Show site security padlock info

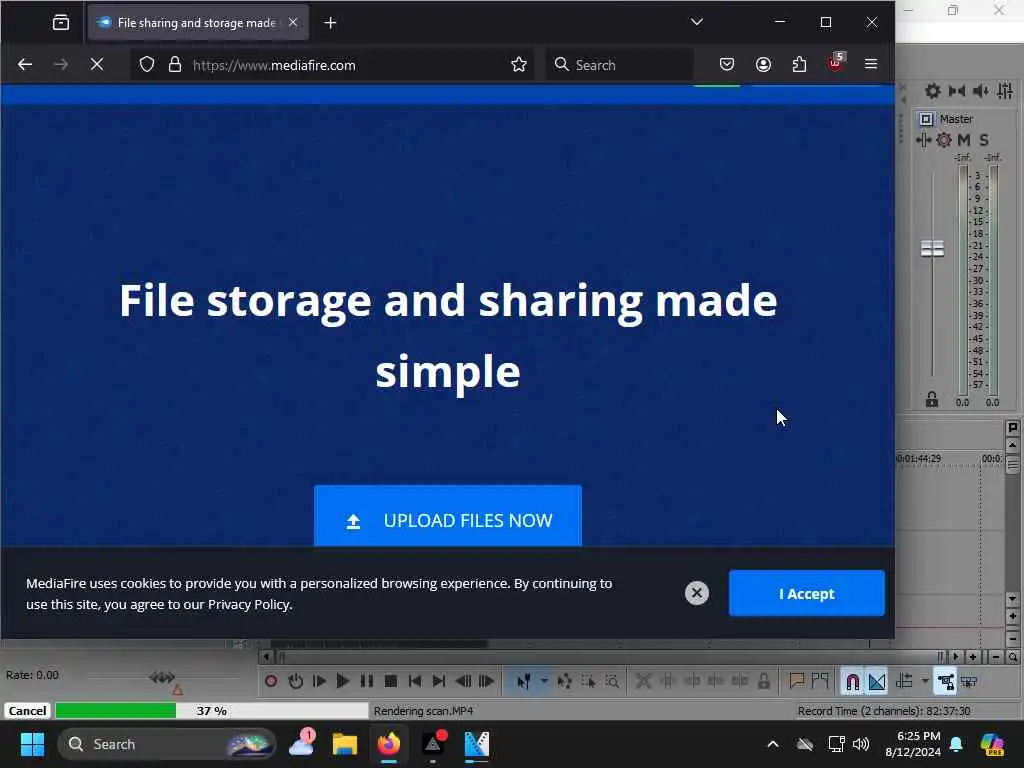pyautogui.click(x=175, y=65)
